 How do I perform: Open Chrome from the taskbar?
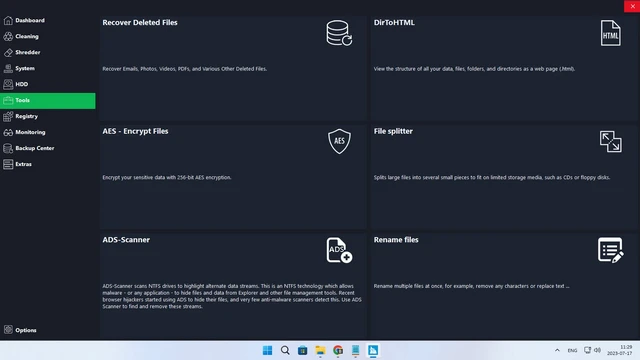point(338,350)
